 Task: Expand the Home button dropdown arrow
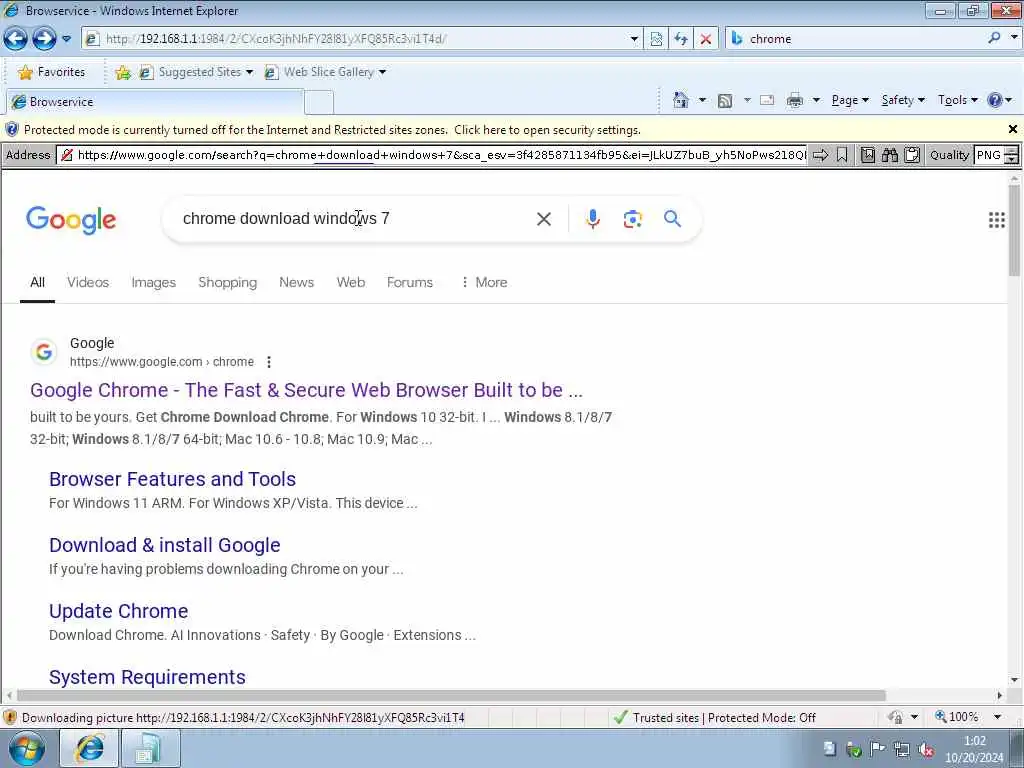pos(703,100)
